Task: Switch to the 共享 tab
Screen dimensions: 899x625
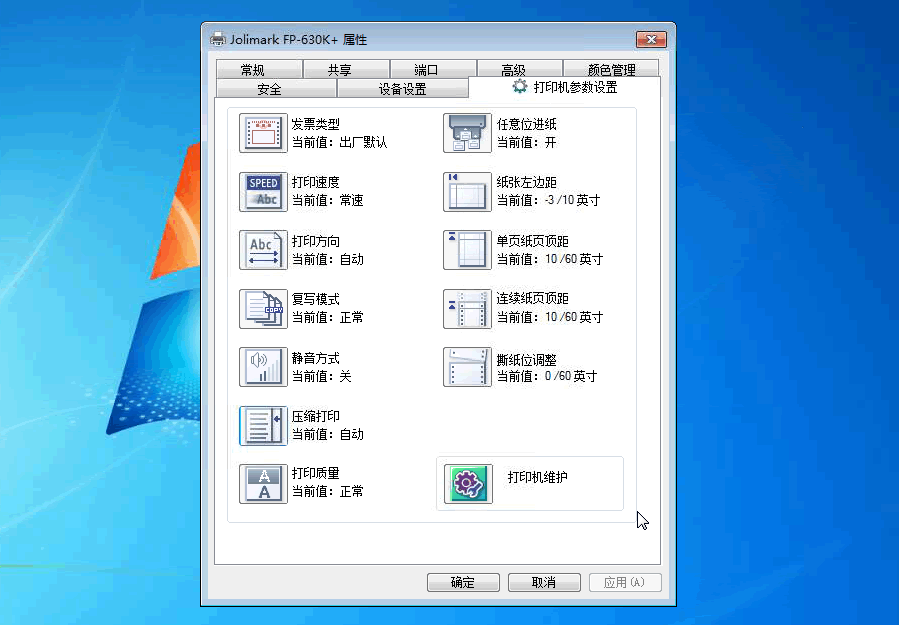Action: (346, 69)
